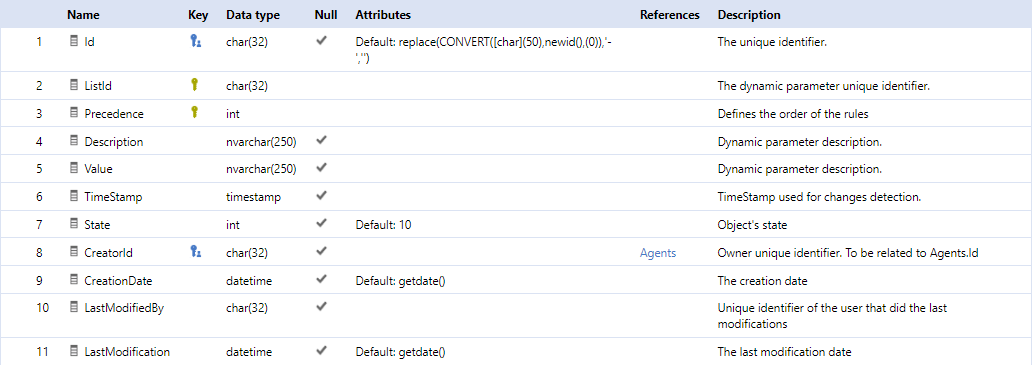Click the Description column header

tap(749, 14)
